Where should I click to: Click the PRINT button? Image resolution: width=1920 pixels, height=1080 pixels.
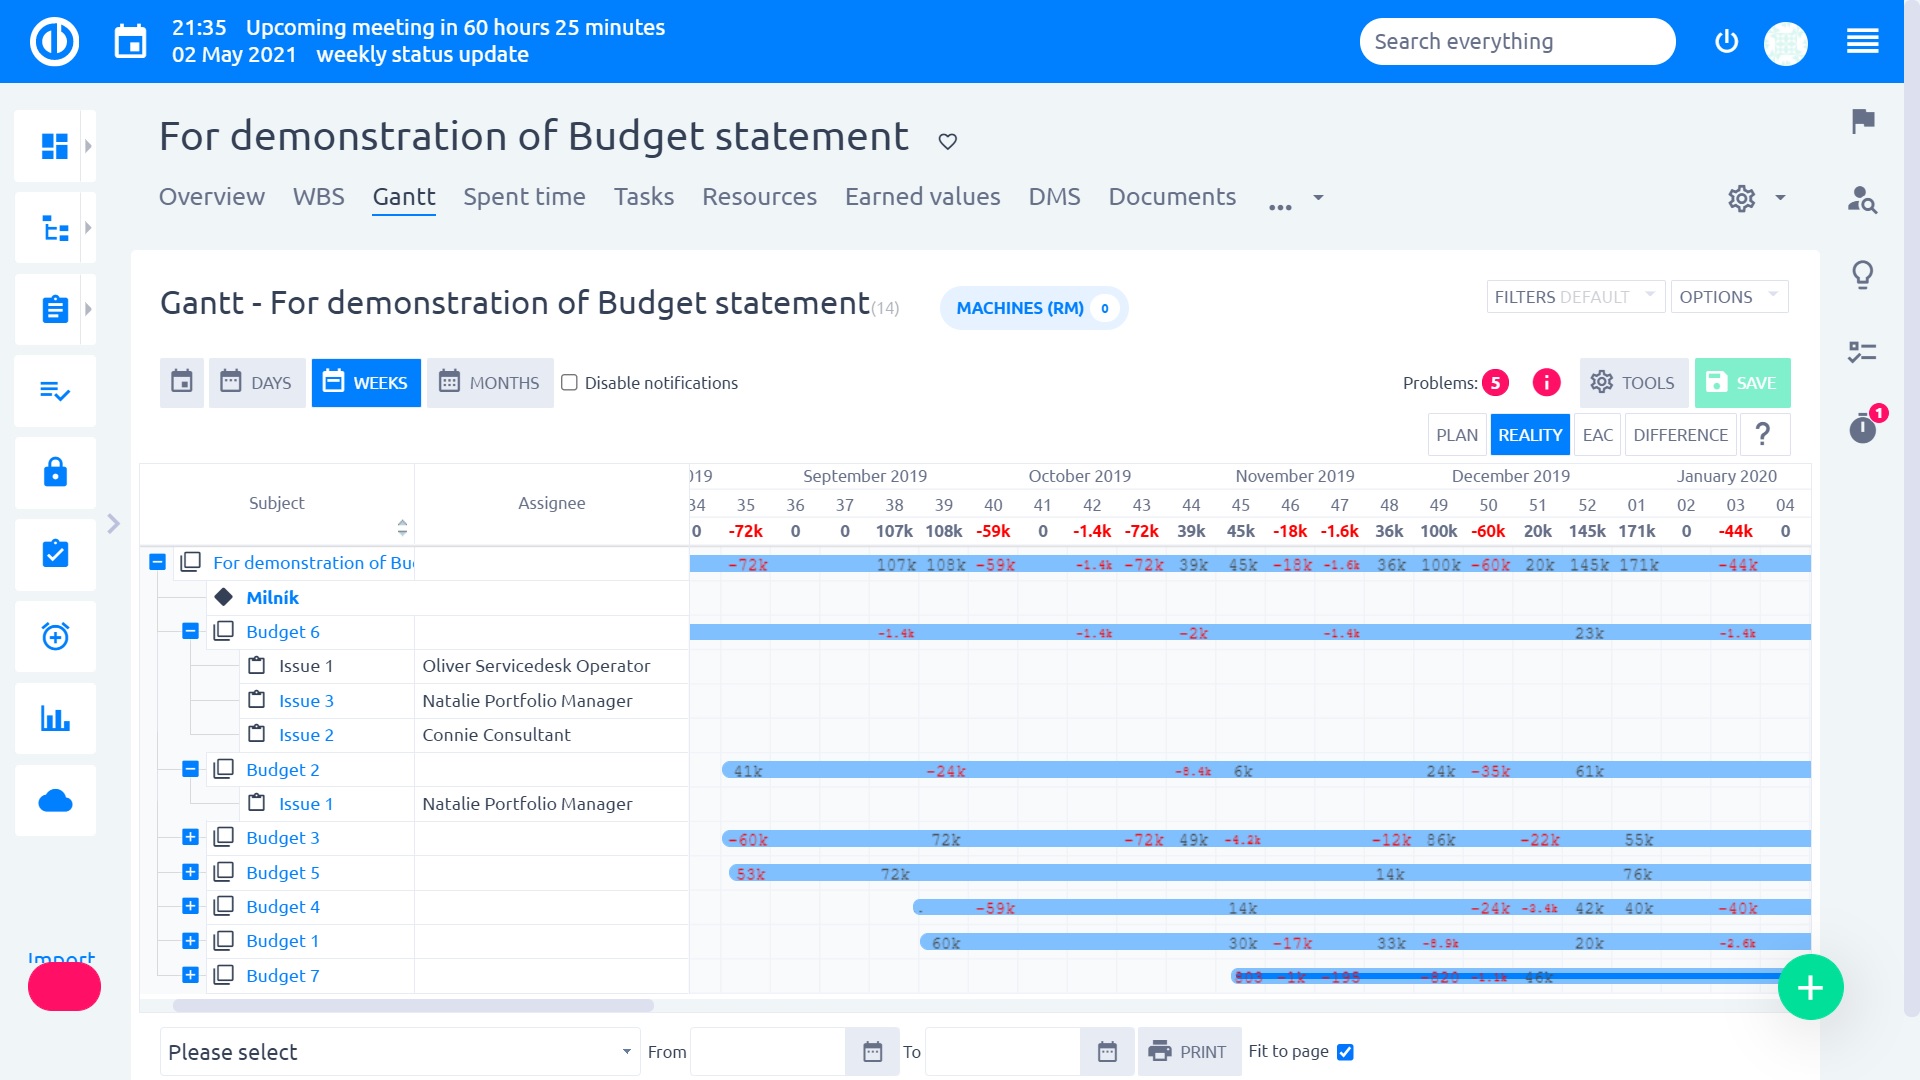point(1189,1052)
